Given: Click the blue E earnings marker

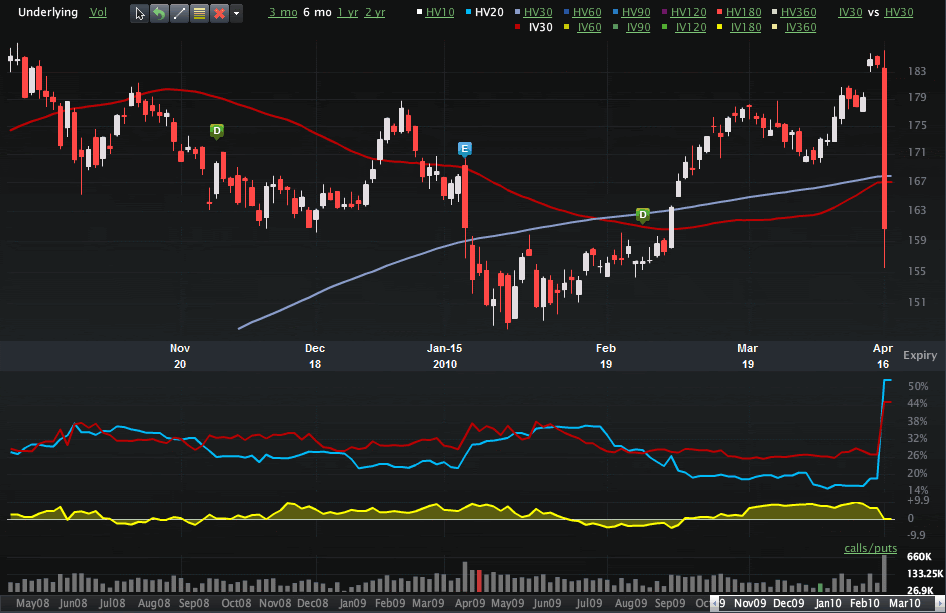Looking at the screenshot, I should click(464, 149).
